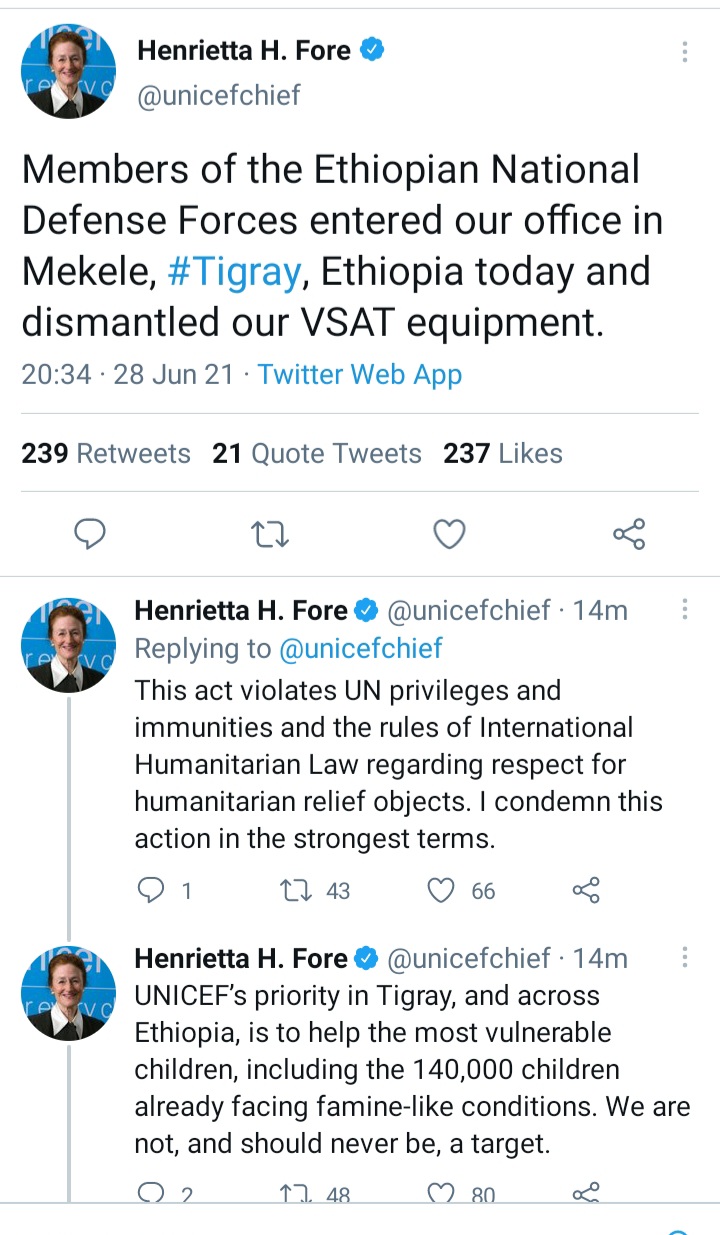Open more options on 'UNICEF's priority' reply
Image resolution: width=720 pixels, height=1235 pixels.
pyautogui.click(x=685, y=958)
